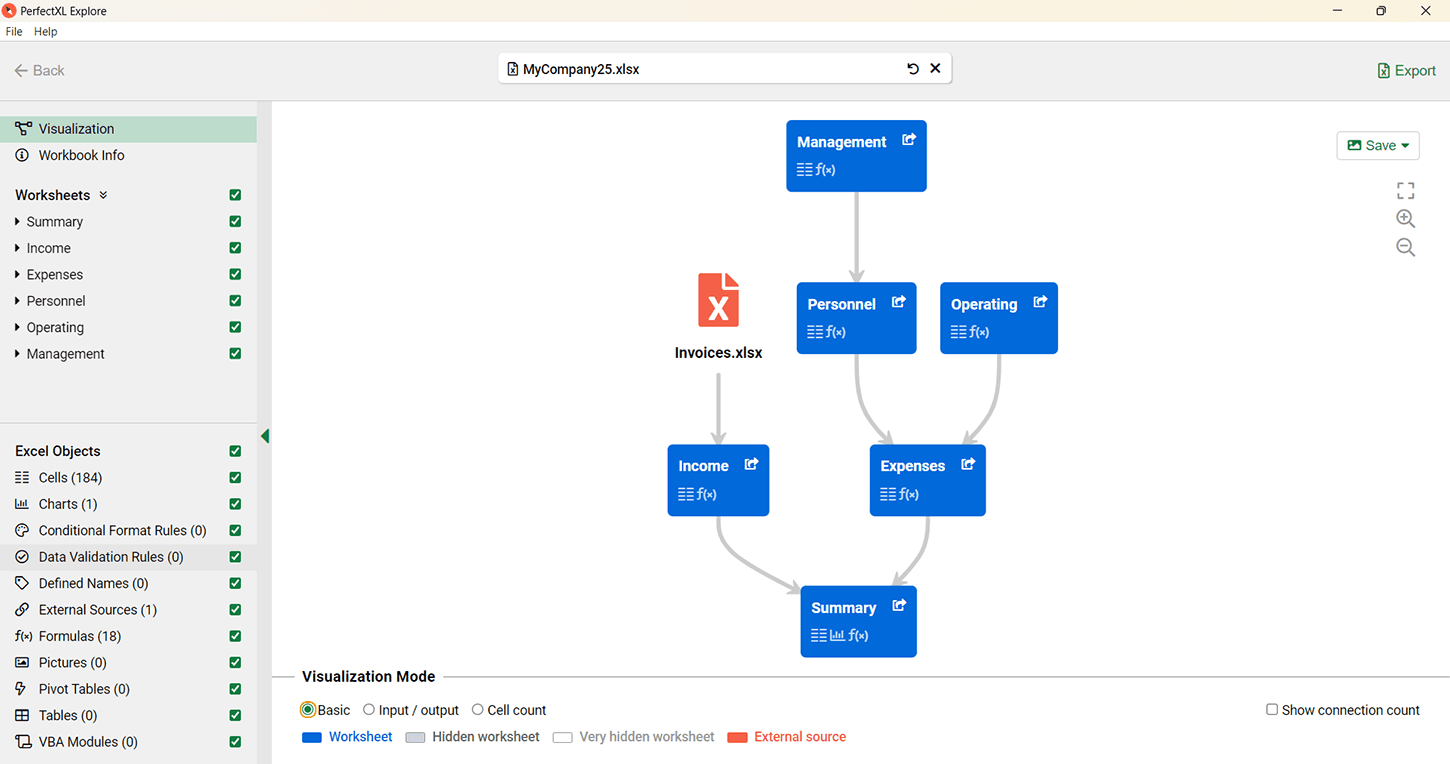The width and height of the screenshot is (1450, 764).
Task: Click the red External source legend swatch
Action: tap(737, 738)
